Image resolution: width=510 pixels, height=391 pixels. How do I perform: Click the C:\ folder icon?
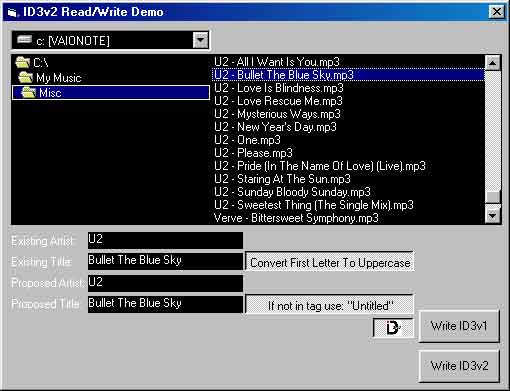pyautogui.click(x=23, y=62)
